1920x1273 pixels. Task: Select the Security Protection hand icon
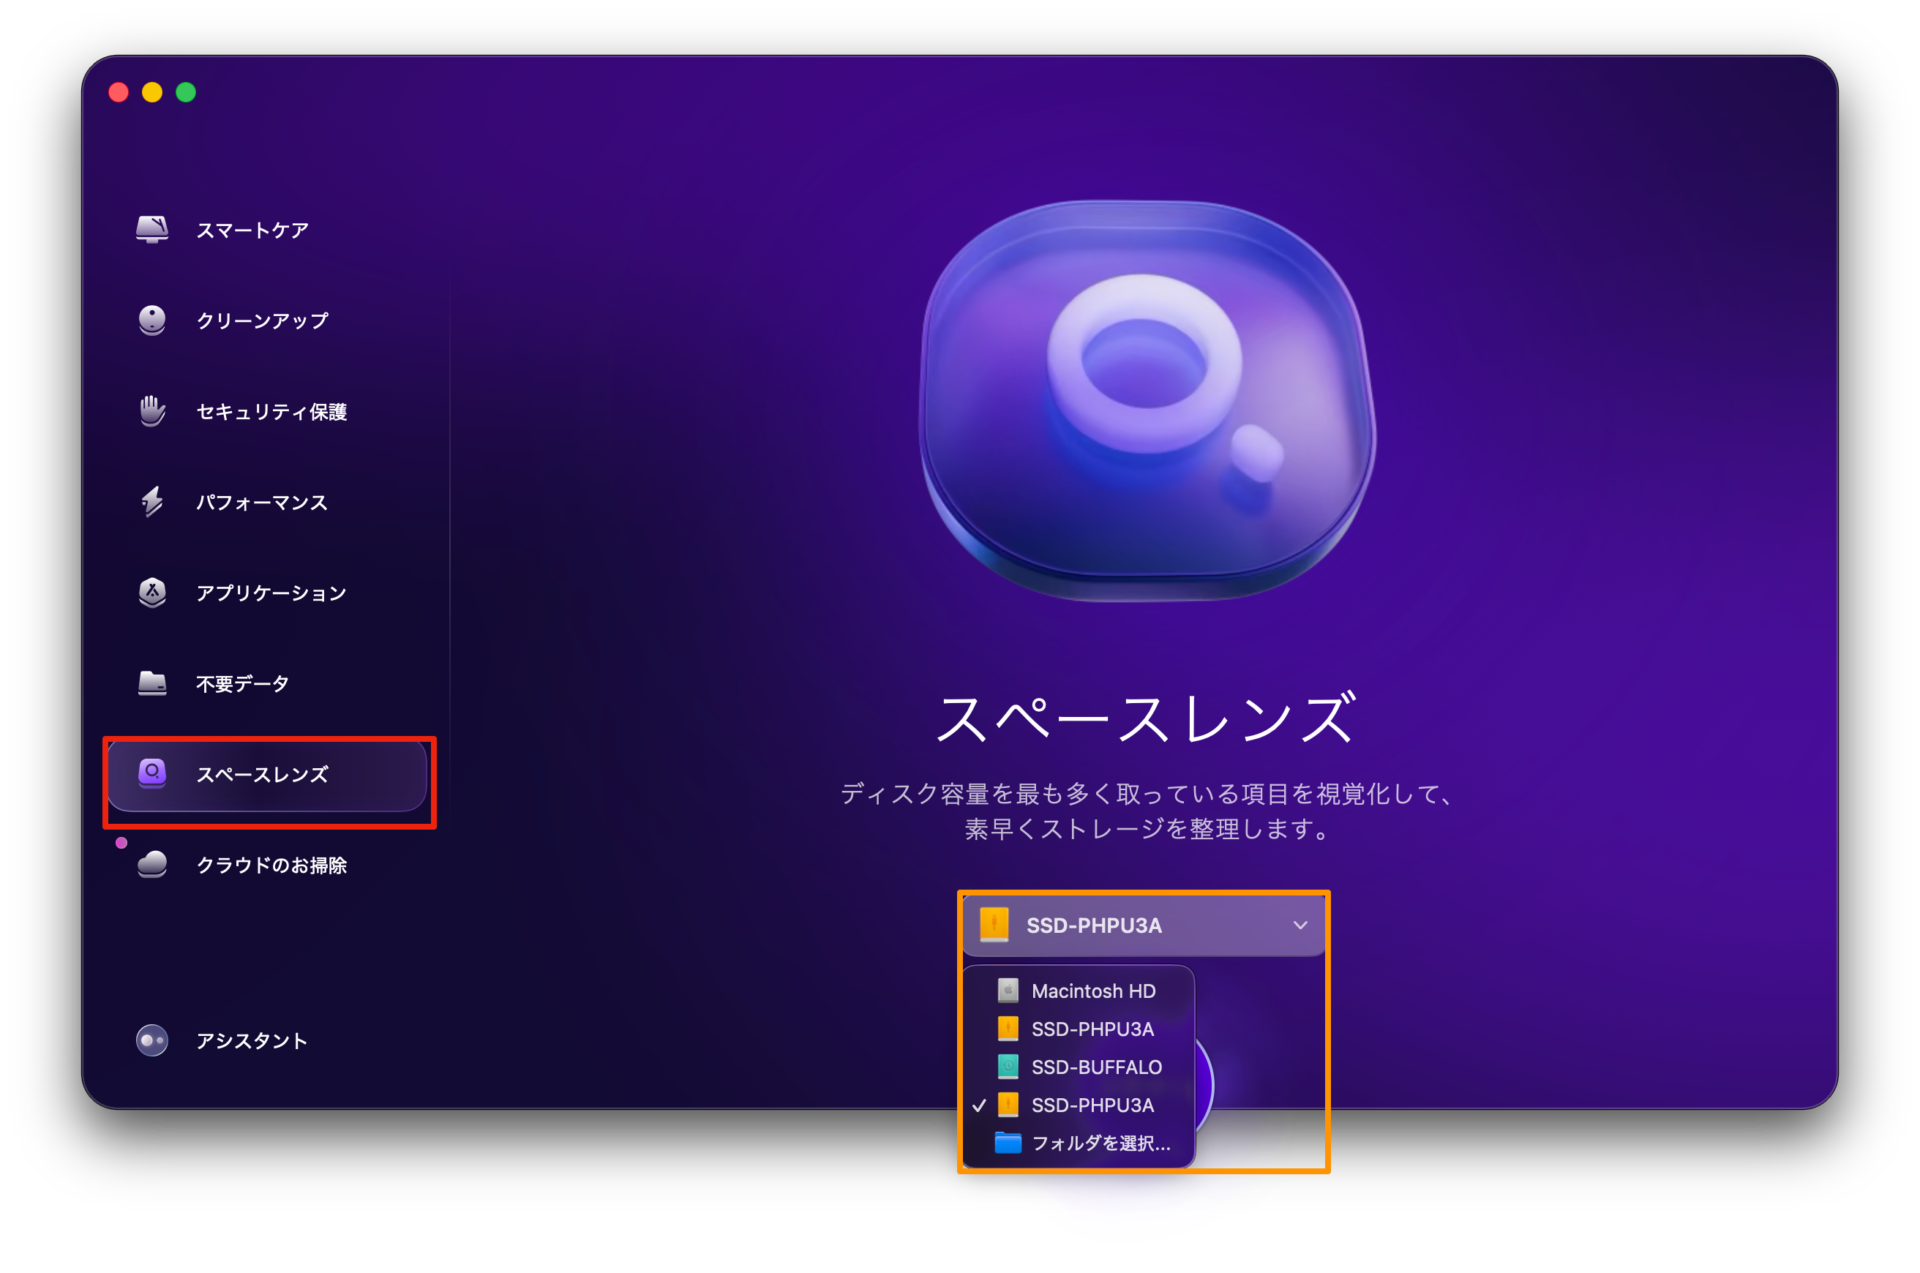pyautogui.click(x=152, y=411)
